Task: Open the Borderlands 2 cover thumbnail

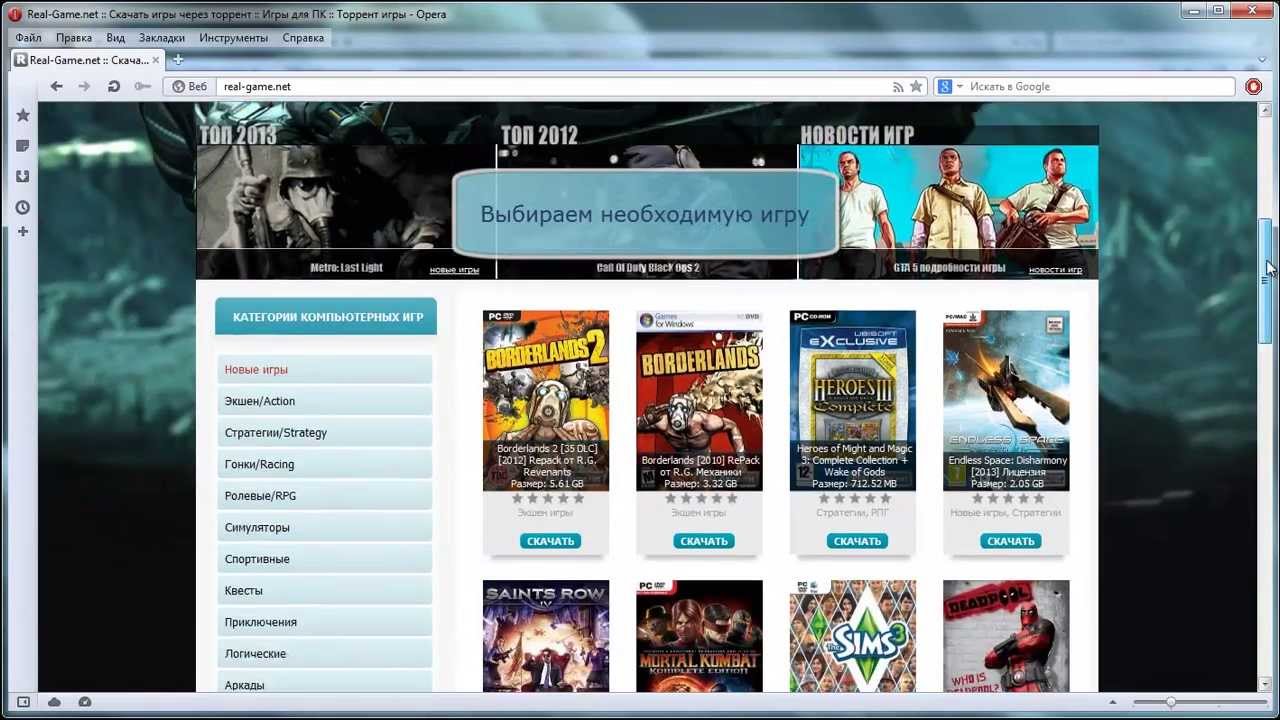Action: click(546, 400)
